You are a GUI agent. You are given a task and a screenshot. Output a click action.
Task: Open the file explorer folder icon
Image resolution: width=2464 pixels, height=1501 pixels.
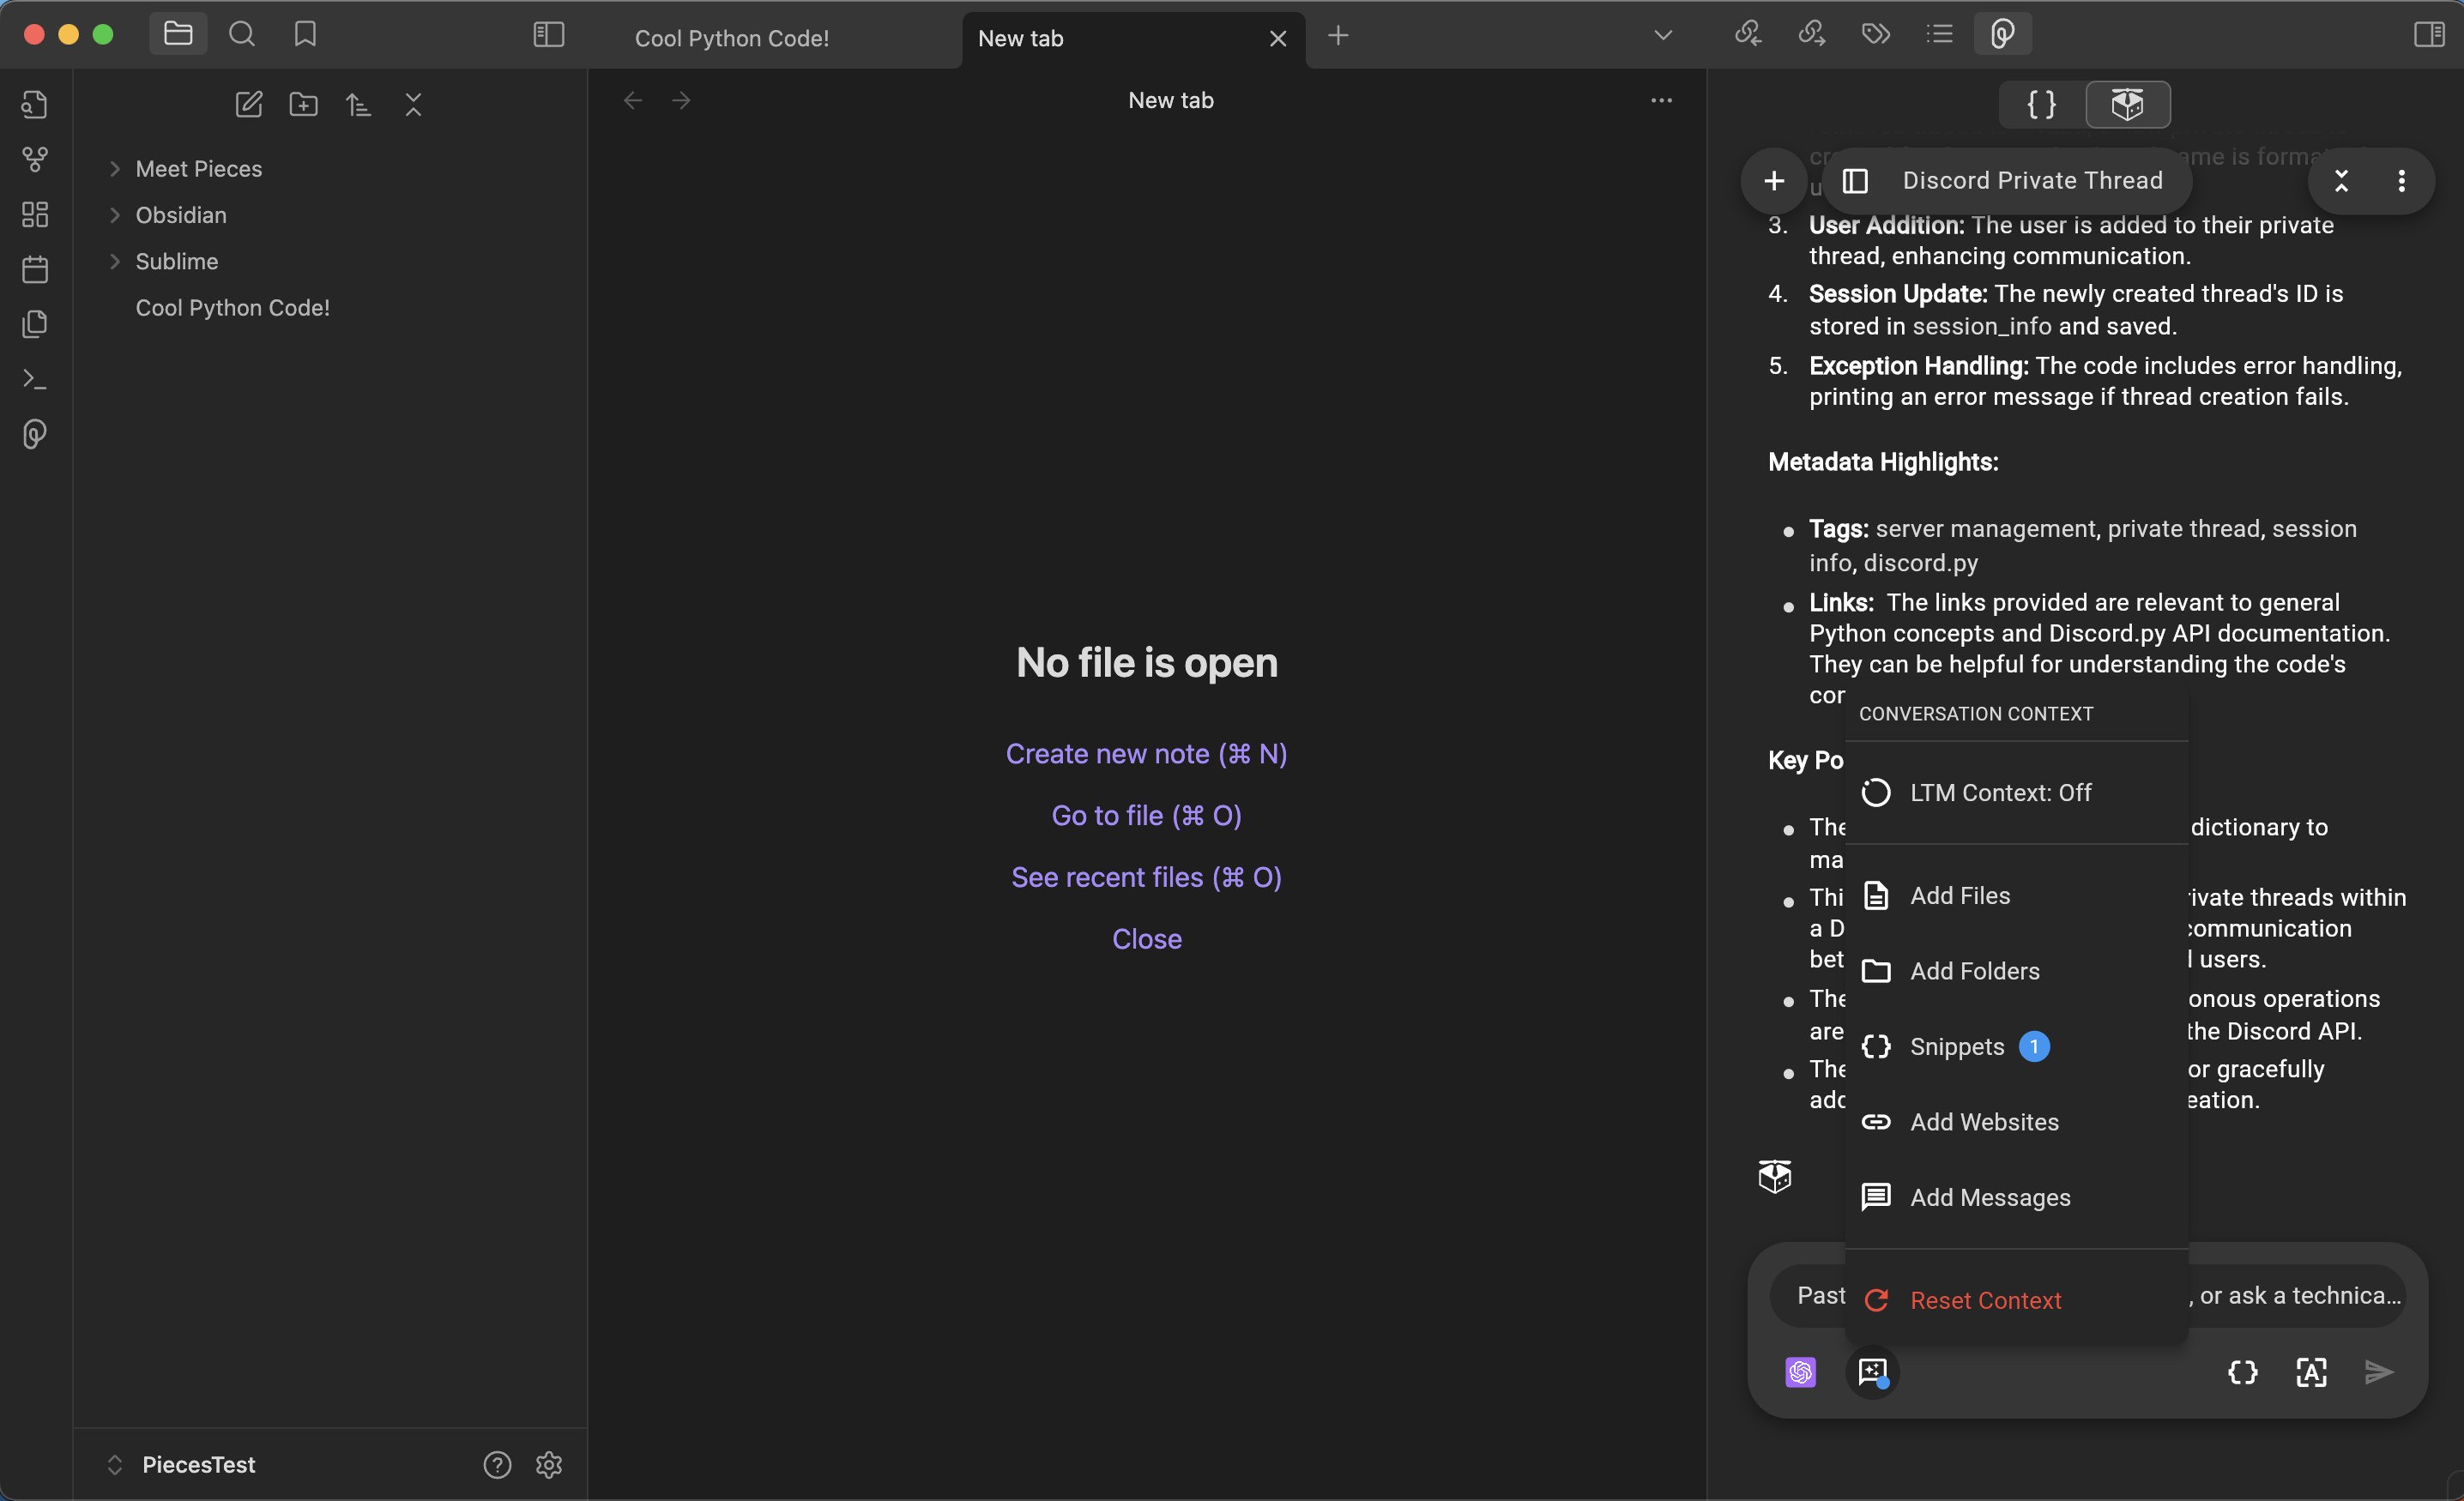178,34
